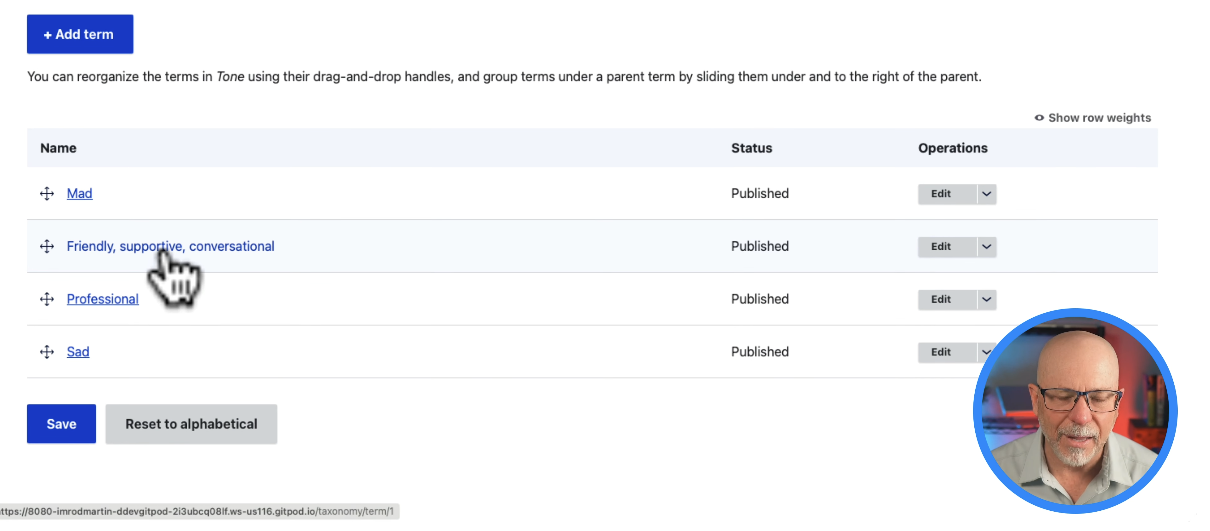Click the move handle for Professional term
This screenshot has height=531, width=1210.
click(46, 299)
